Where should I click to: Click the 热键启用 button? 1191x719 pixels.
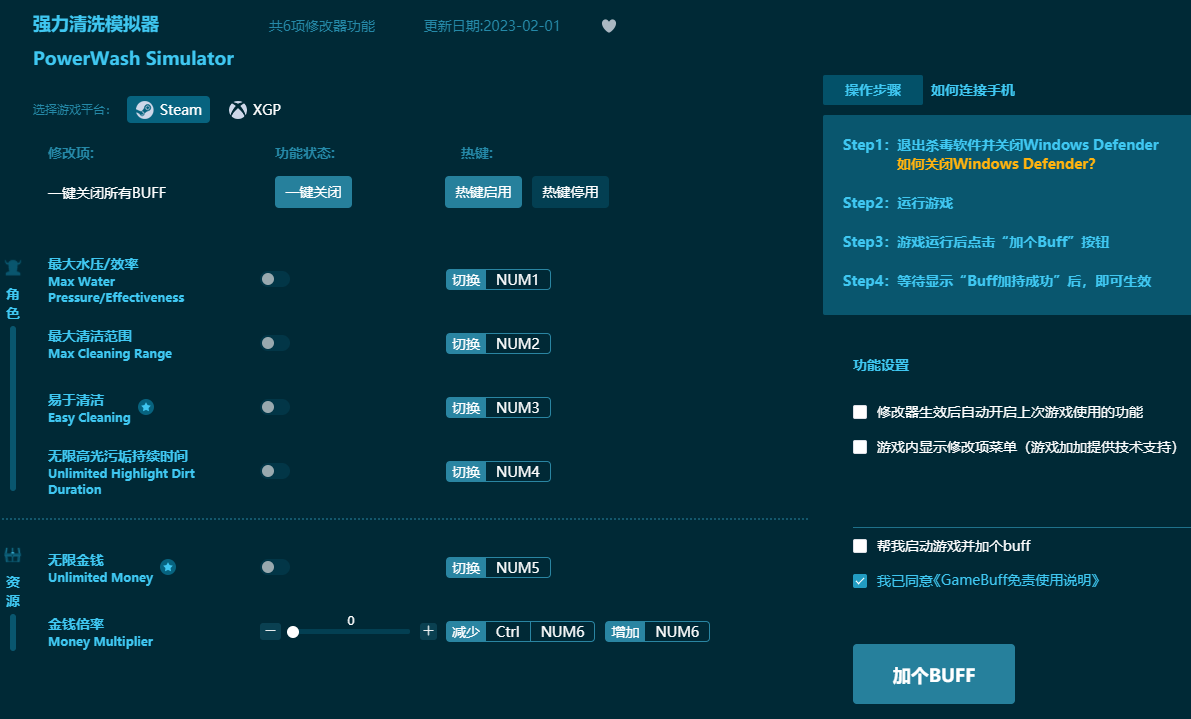click(483, 192)
